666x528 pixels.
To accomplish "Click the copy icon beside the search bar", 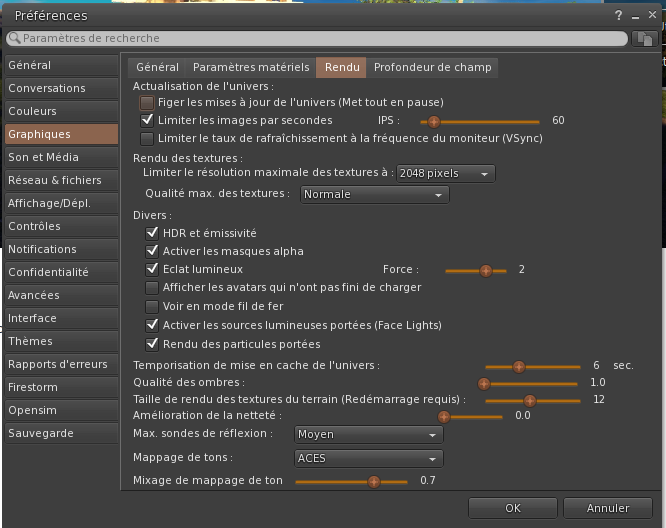I will tap(645, 38).
